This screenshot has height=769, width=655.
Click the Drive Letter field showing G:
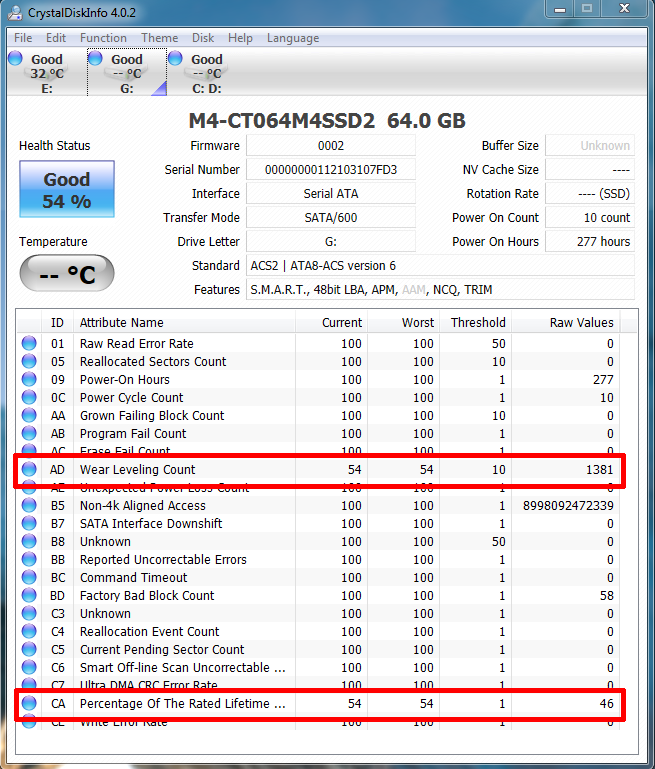[x=331, y=242]
